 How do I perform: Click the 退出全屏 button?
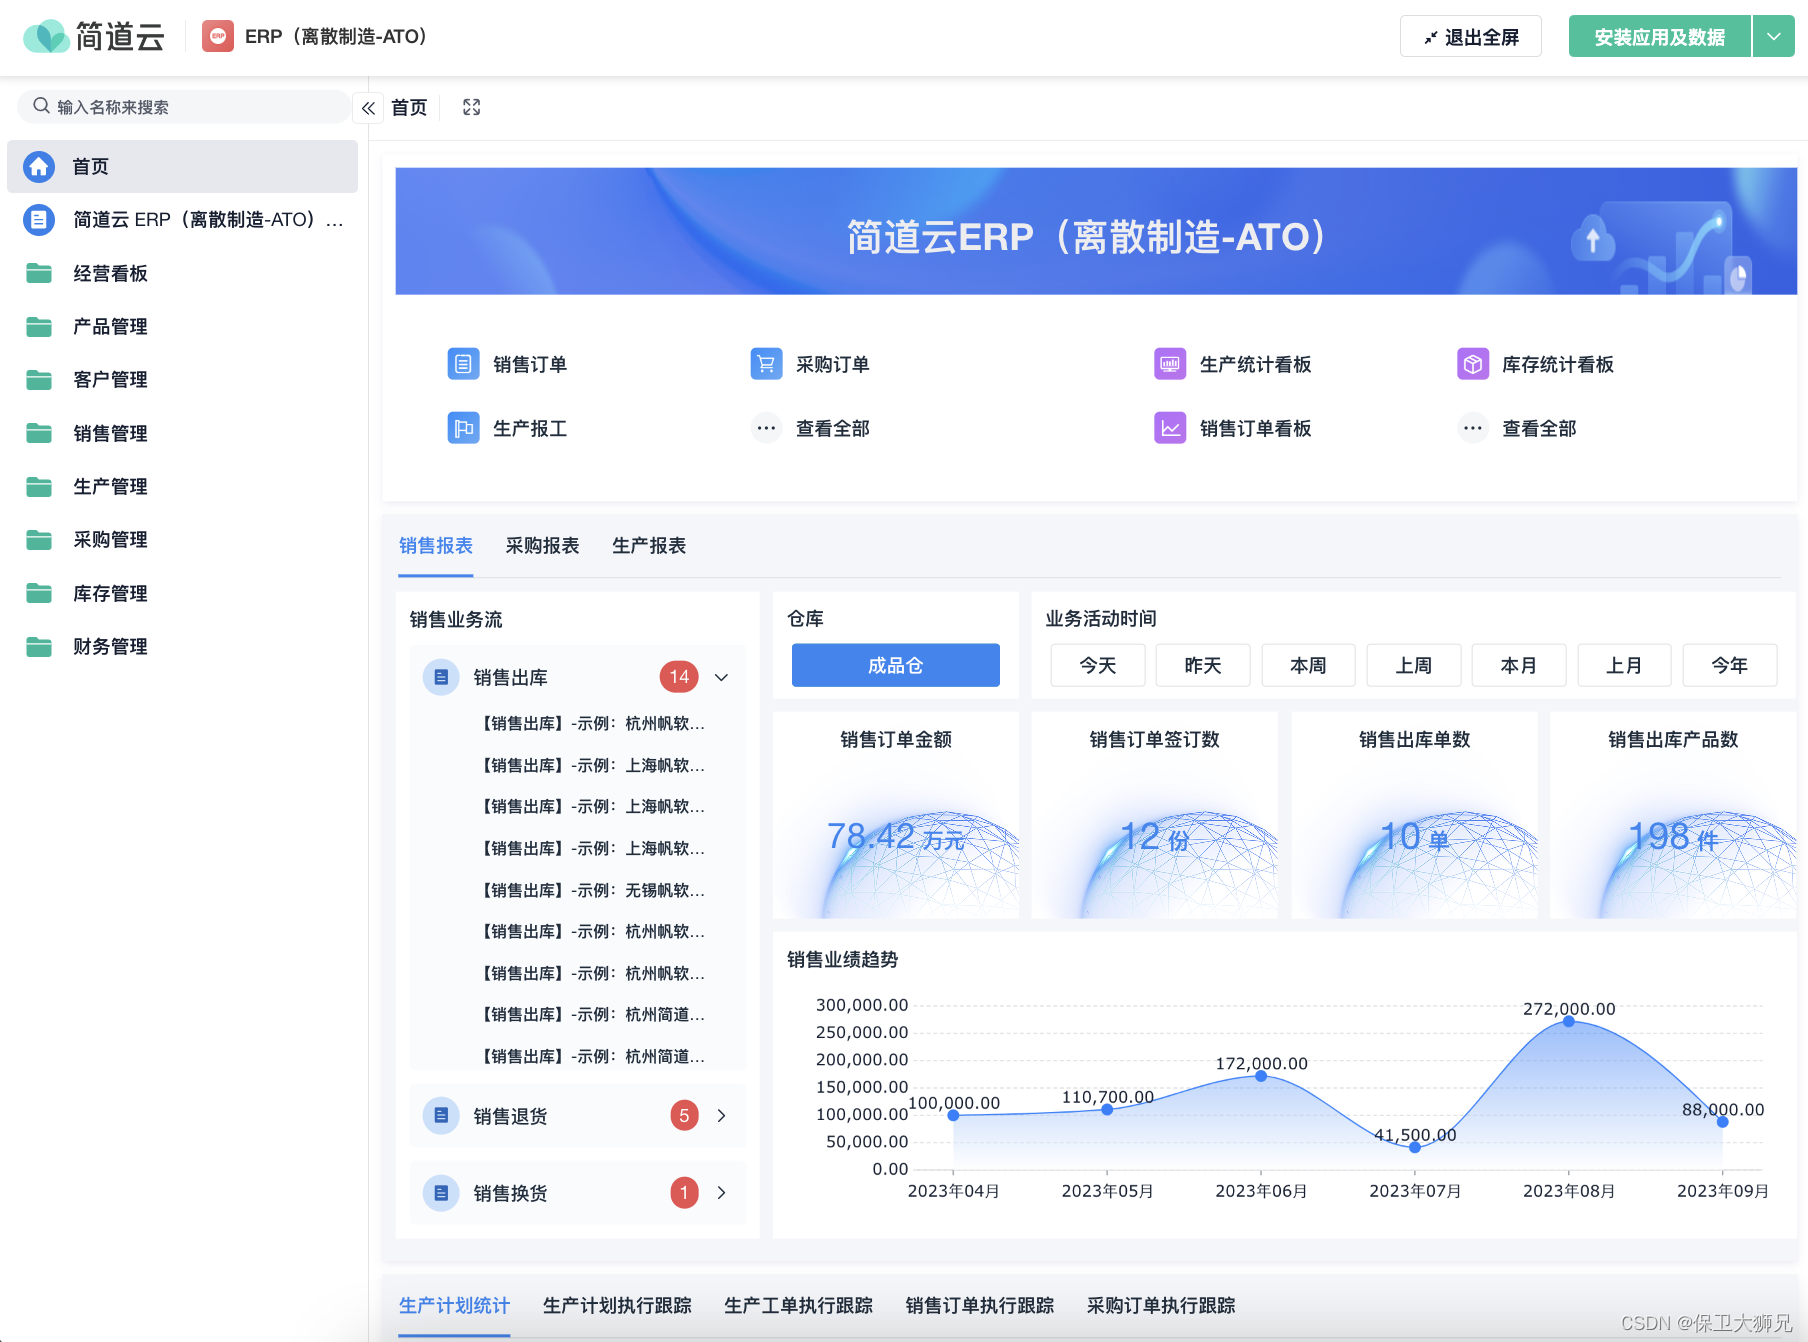click(1470, 35)
